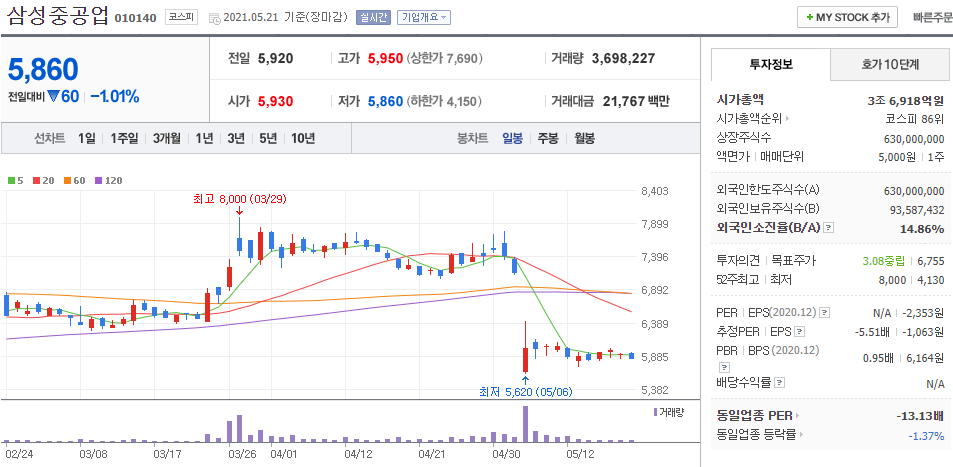
Task: Select the 1주일 line chart period
Action: (x=125, y=138)
